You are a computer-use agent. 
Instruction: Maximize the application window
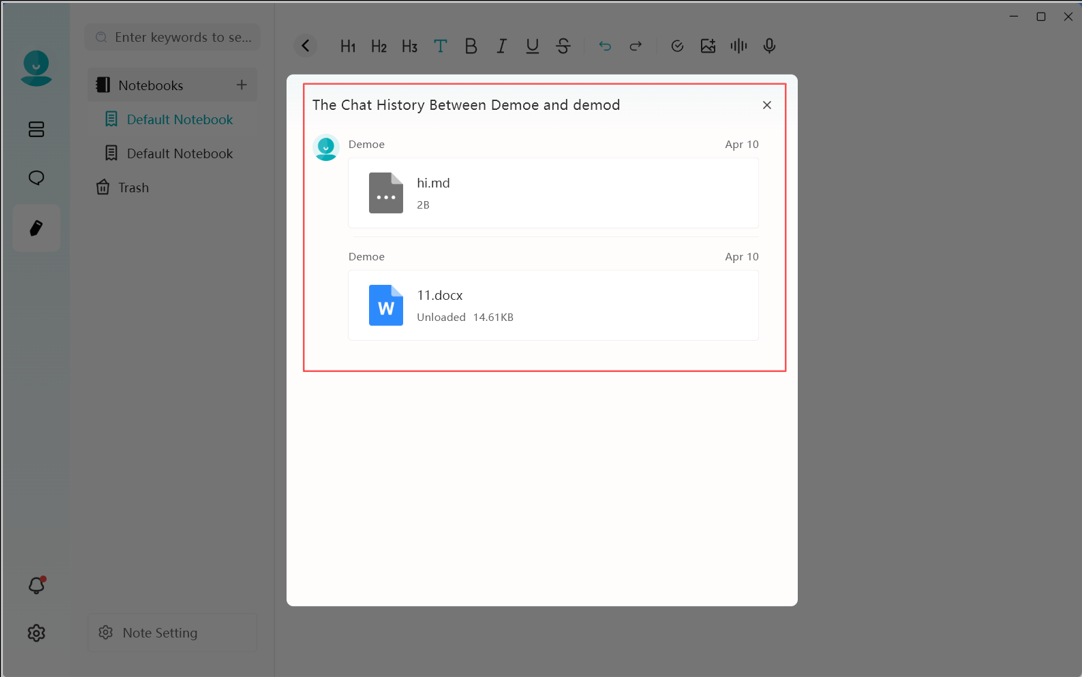[x=1041, y=17]
